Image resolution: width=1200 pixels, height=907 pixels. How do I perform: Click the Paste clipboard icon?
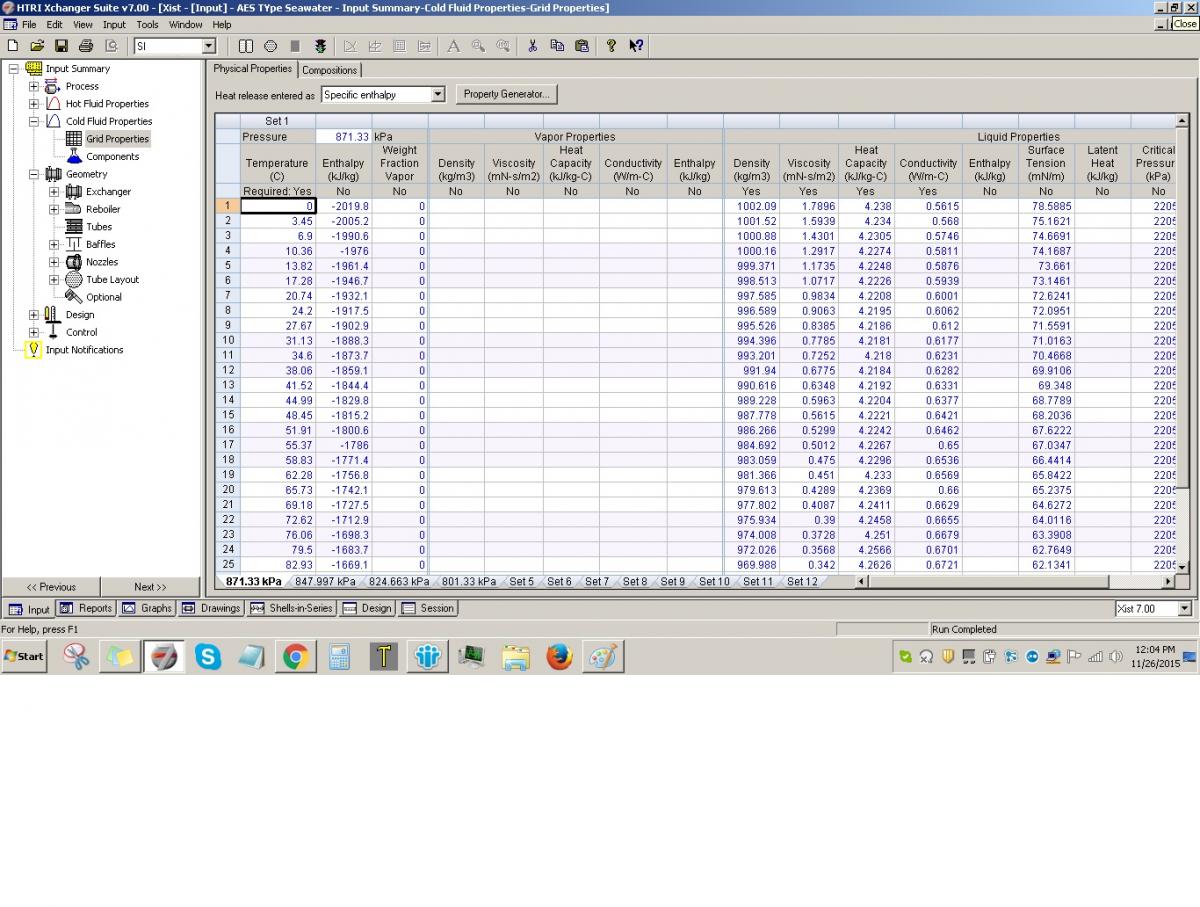point(582,46)
